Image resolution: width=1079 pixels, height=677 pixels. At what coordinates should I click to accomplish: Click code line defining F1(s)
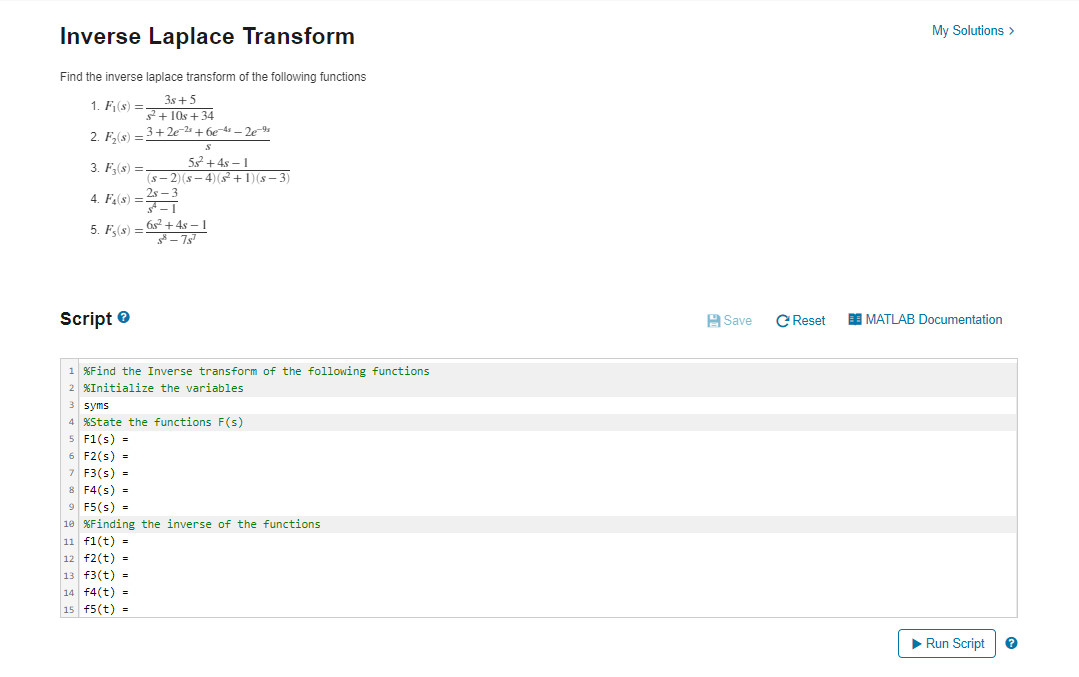[x=104, y=439]
